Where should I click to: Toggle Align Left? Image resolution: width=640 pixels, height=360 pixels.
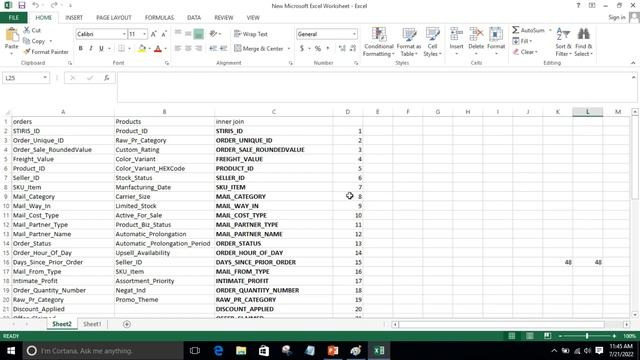click(178, 48)
